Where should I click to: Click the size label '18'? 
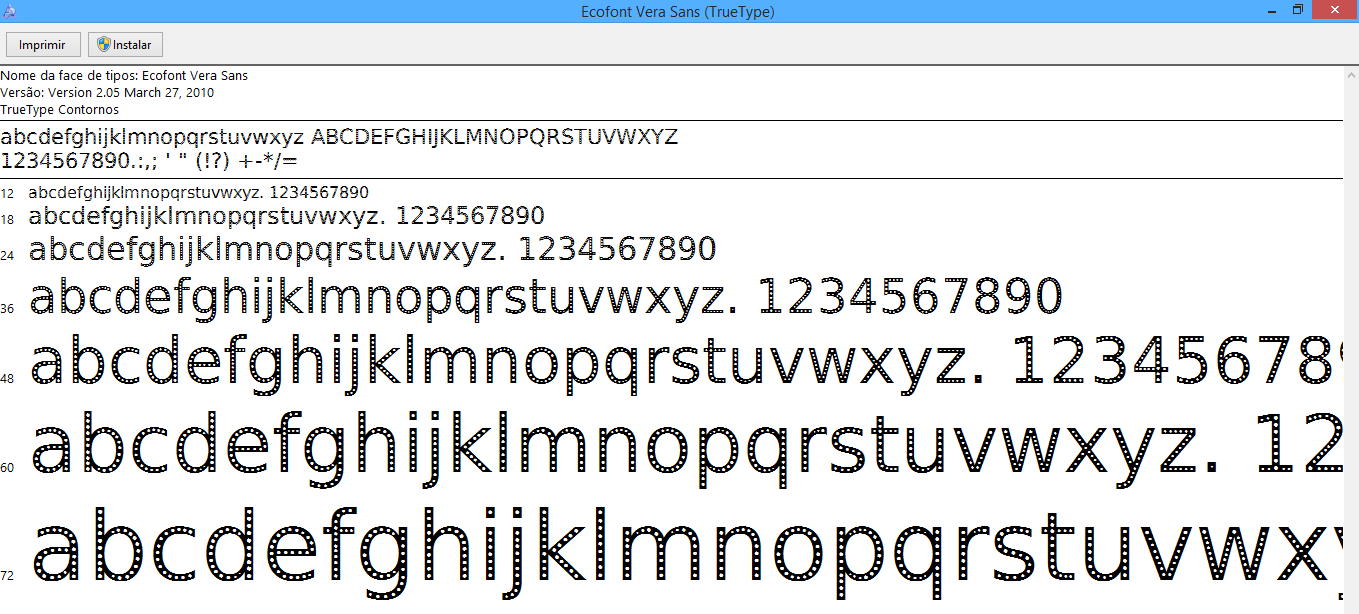pos(7,220)
